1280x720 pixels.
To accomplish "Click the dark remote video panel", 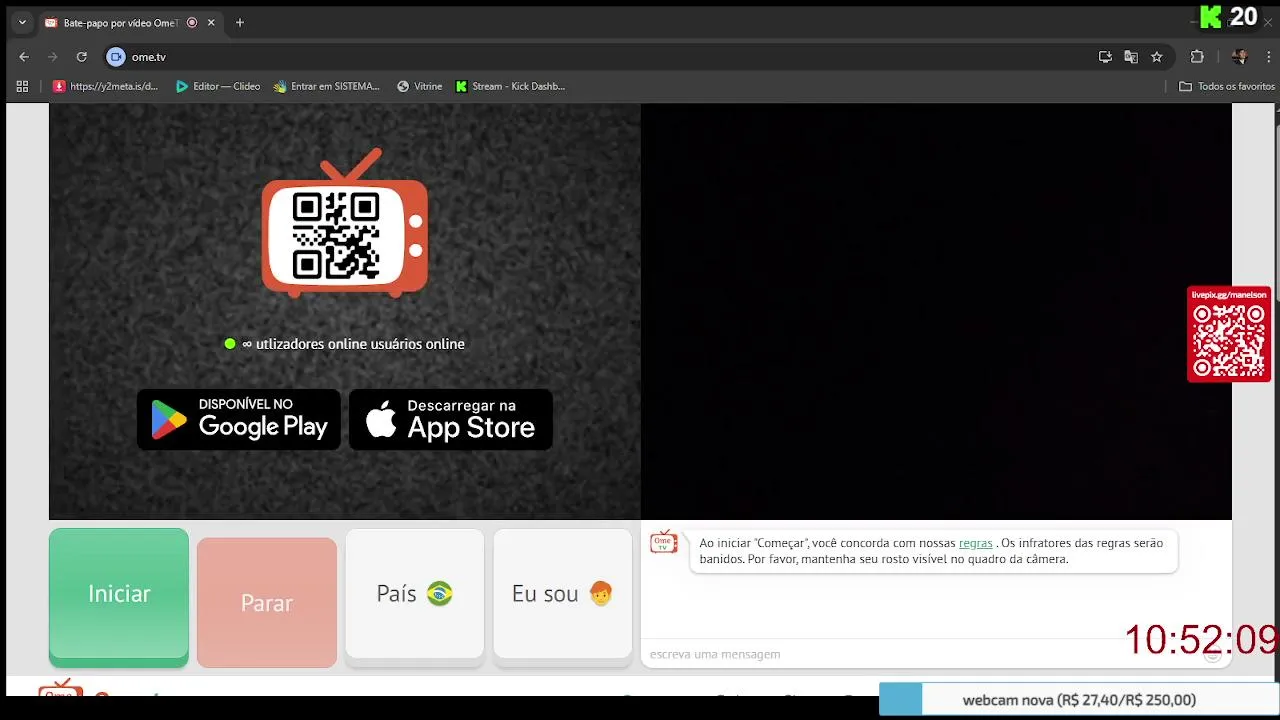I will [936, 311].
